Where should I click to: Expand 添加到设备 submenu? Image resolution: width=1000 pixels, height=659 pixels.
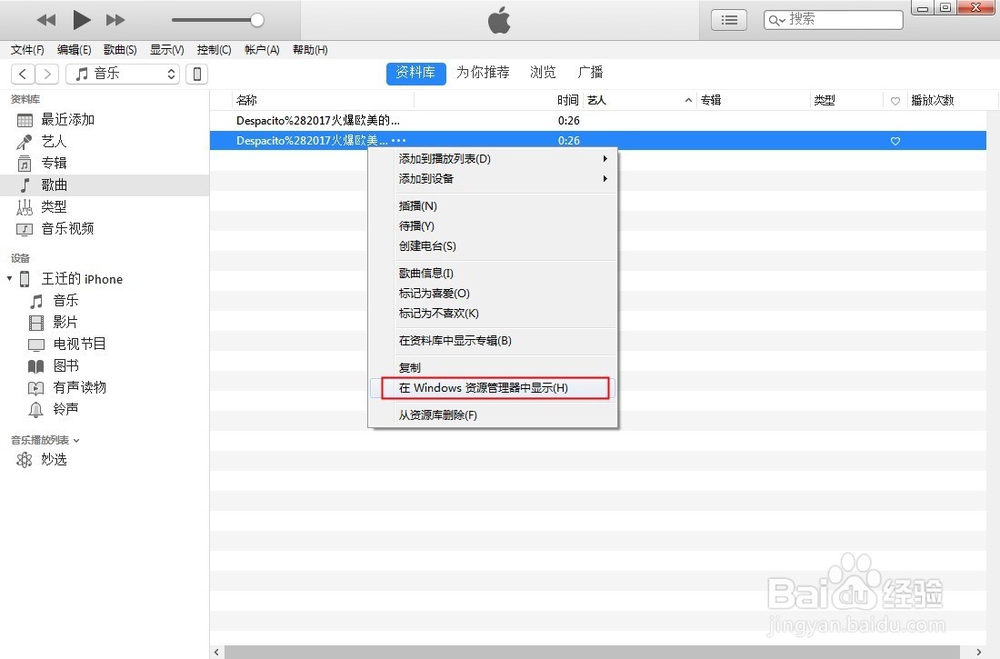point(492,179)
